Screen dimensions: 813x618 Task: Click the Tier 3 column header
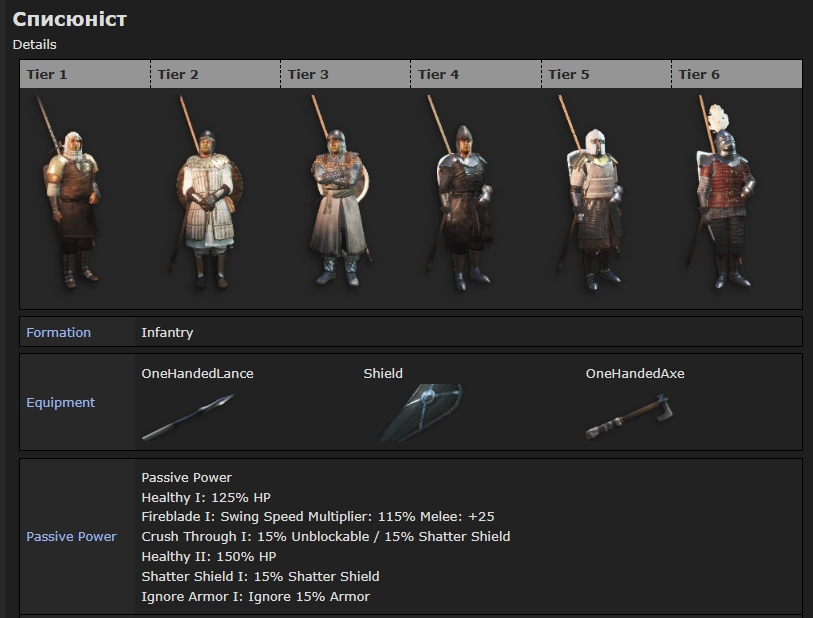point(308,74)
